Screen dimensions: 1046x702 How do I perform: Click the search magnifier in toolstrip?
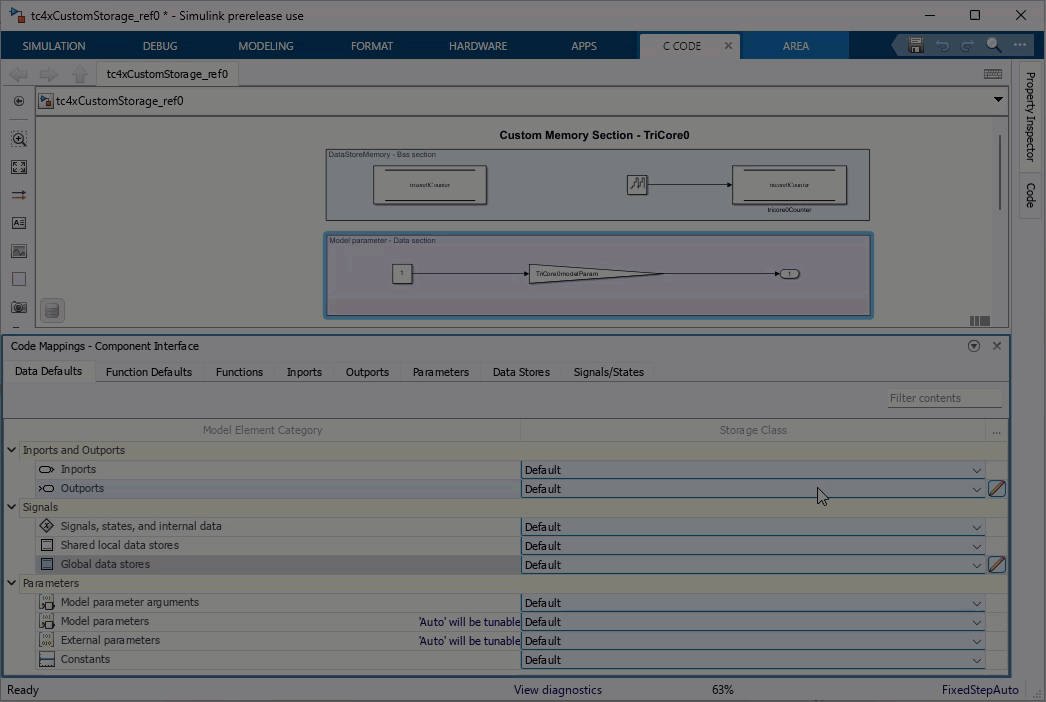[994, 45]
